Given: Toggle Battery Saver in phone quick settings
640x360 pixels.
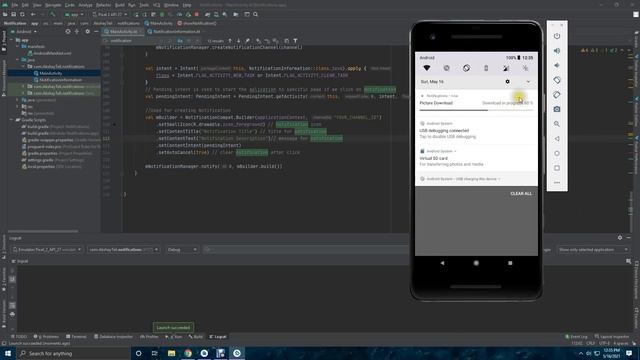Looking at the screenshot, I should pyautogui.click(x=486, y=68).
